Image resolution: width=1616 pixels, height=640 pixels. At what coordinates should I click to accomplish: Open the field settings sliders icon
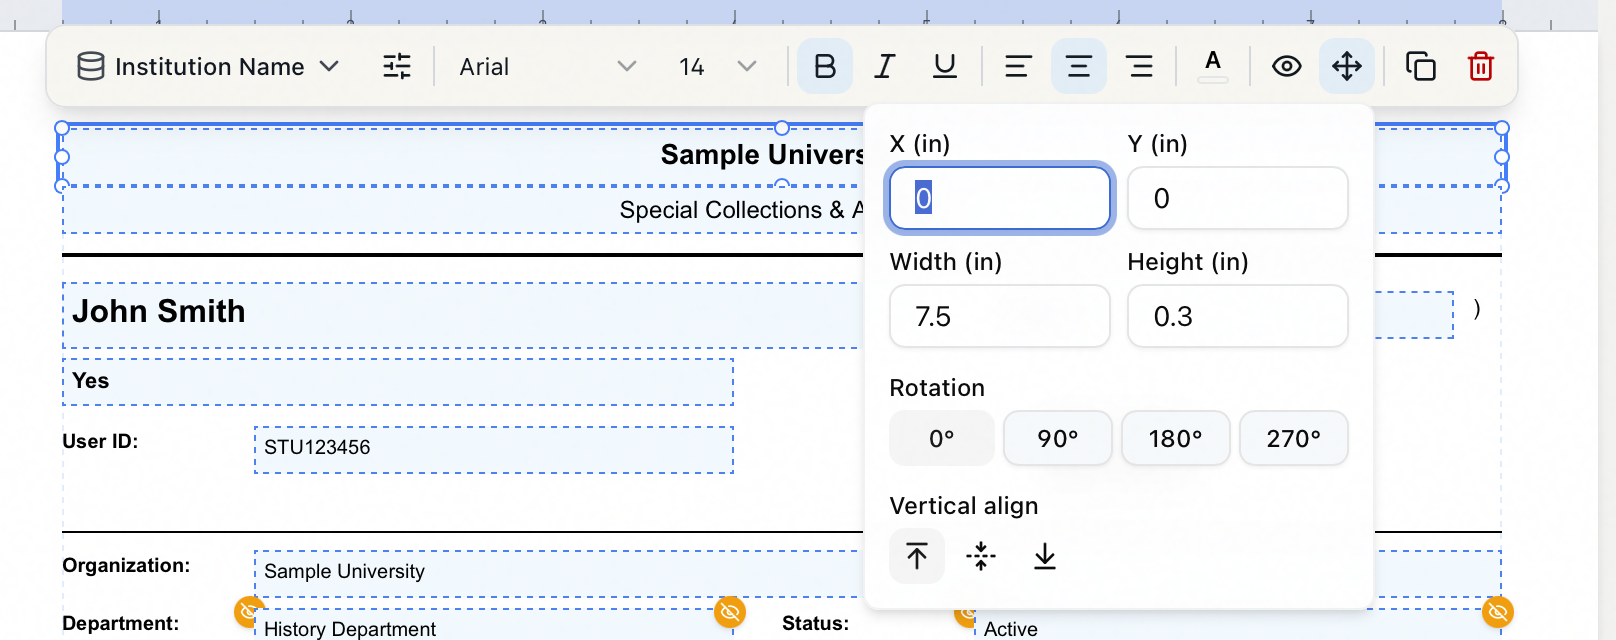click(397, 67)
